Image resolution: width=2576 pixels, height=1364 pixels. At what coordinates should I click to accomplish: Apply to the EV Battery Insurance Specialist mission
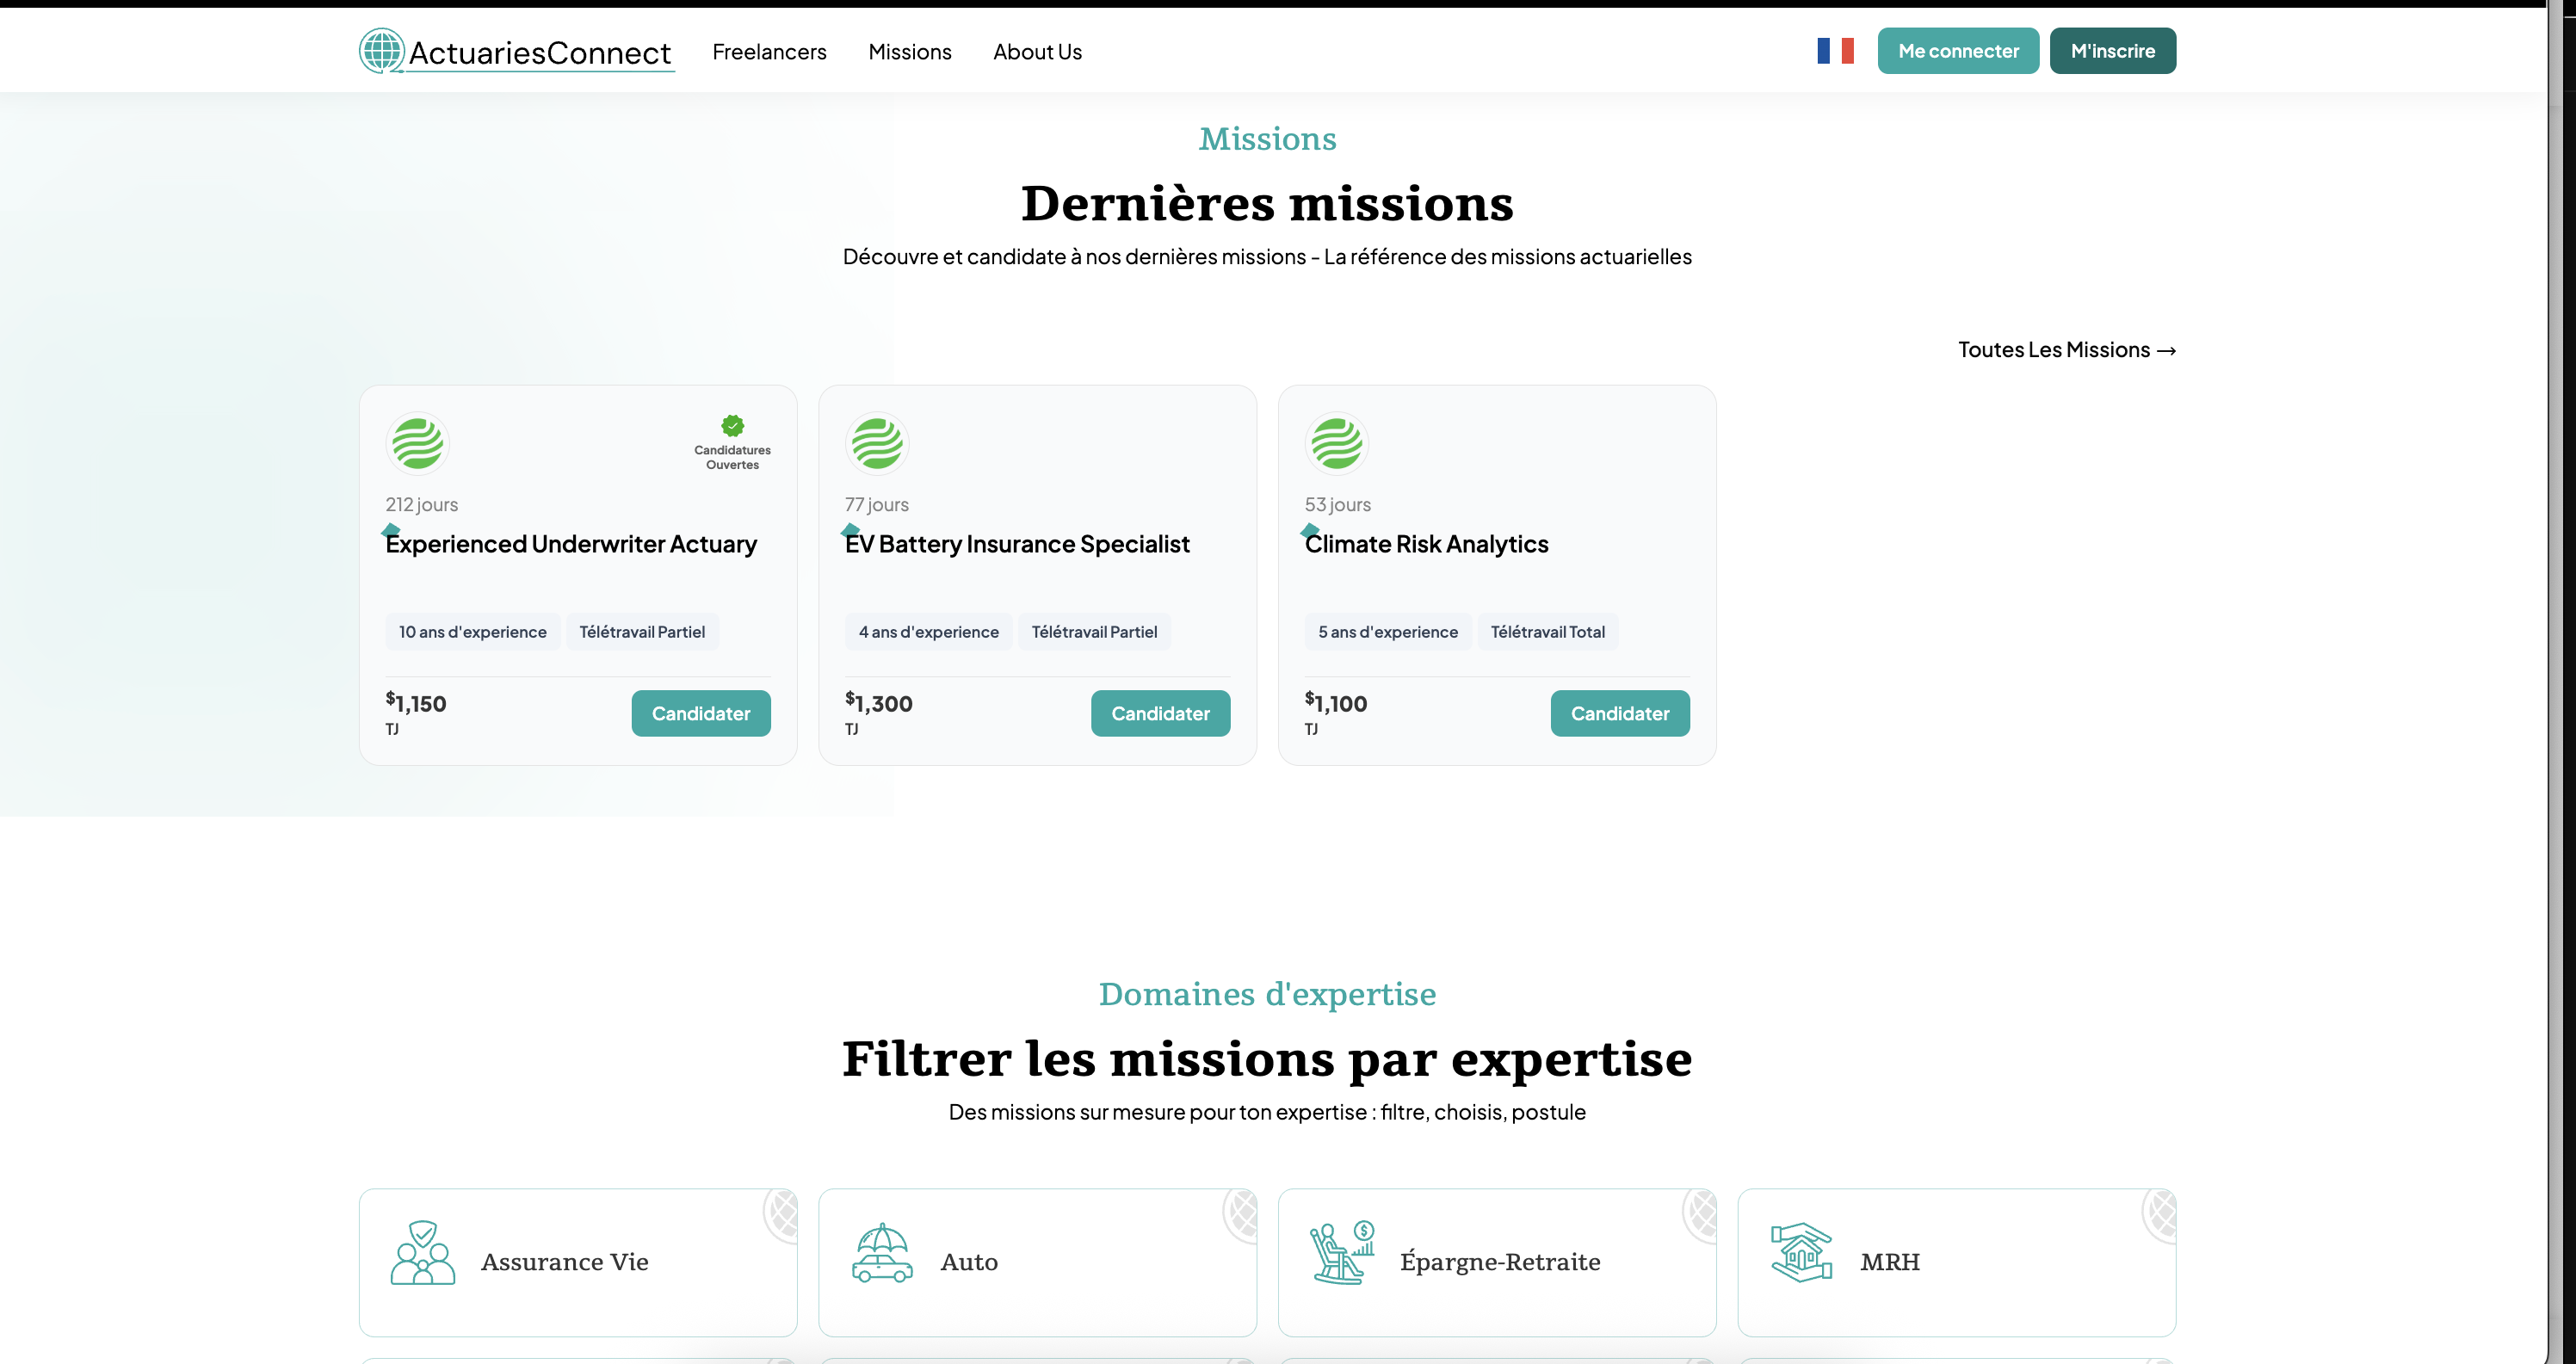point(1160,713)
